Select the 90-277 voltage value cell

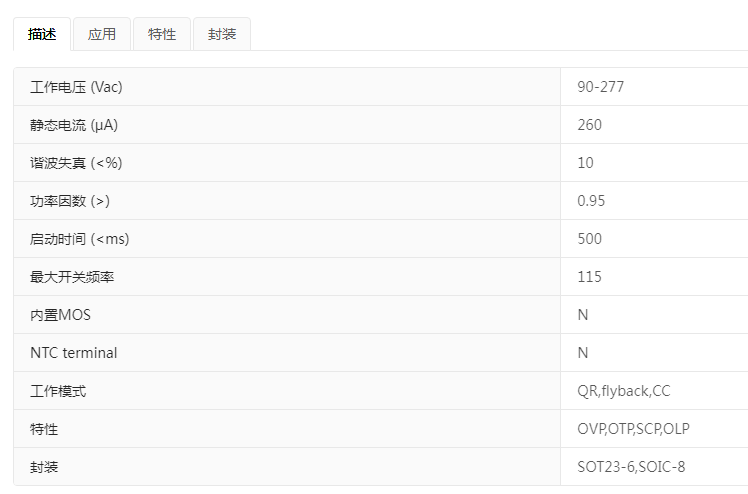pyautogui.click(x=601, y=87)
